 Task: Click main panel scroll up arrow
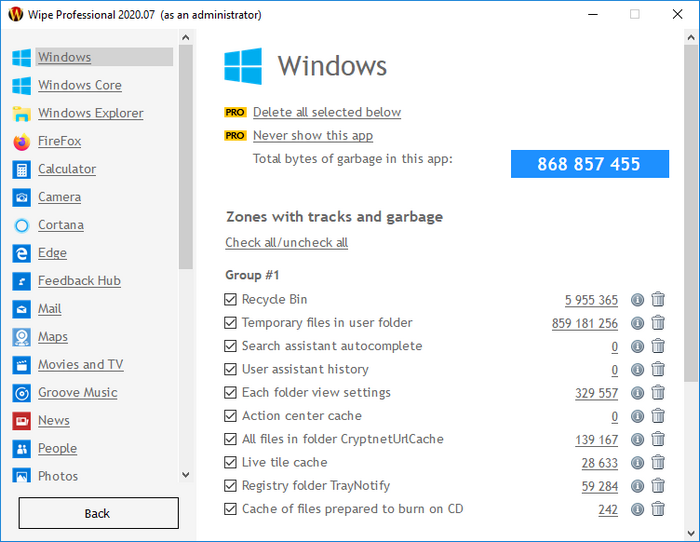(691, 38)
